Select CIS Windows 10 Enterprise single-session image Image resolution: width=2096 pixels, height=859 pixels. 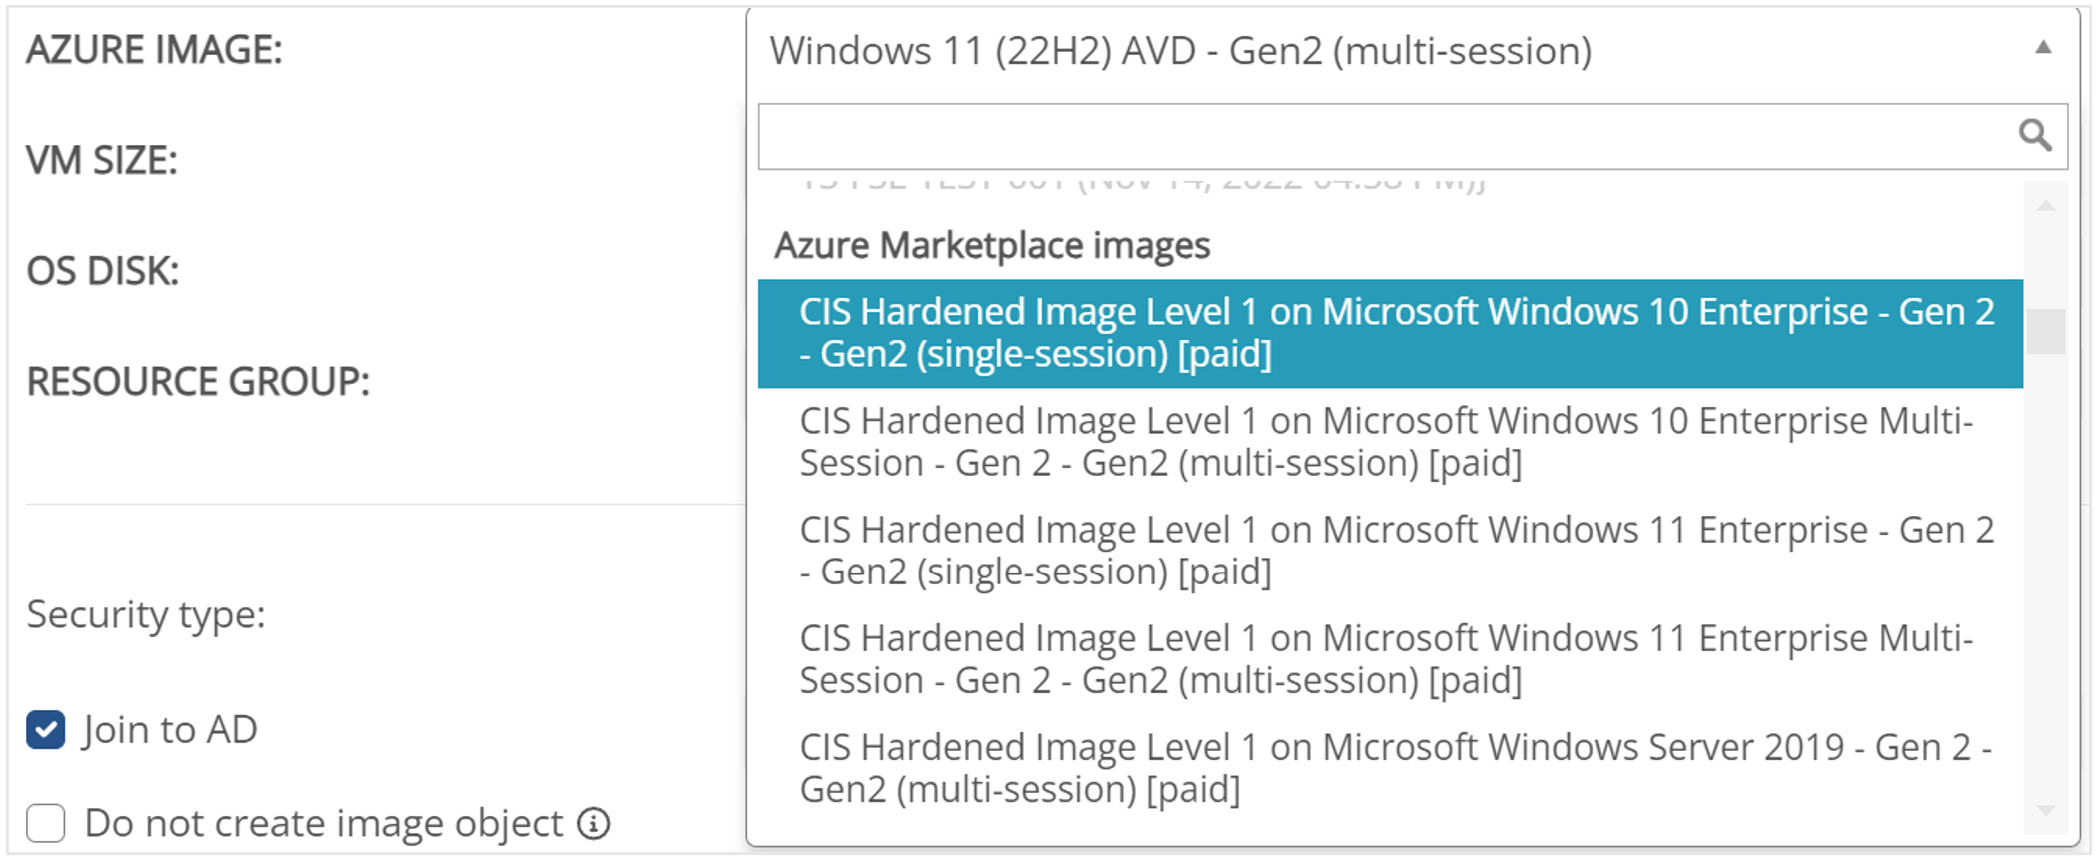pyautogui.click(x=1390, y=333)
